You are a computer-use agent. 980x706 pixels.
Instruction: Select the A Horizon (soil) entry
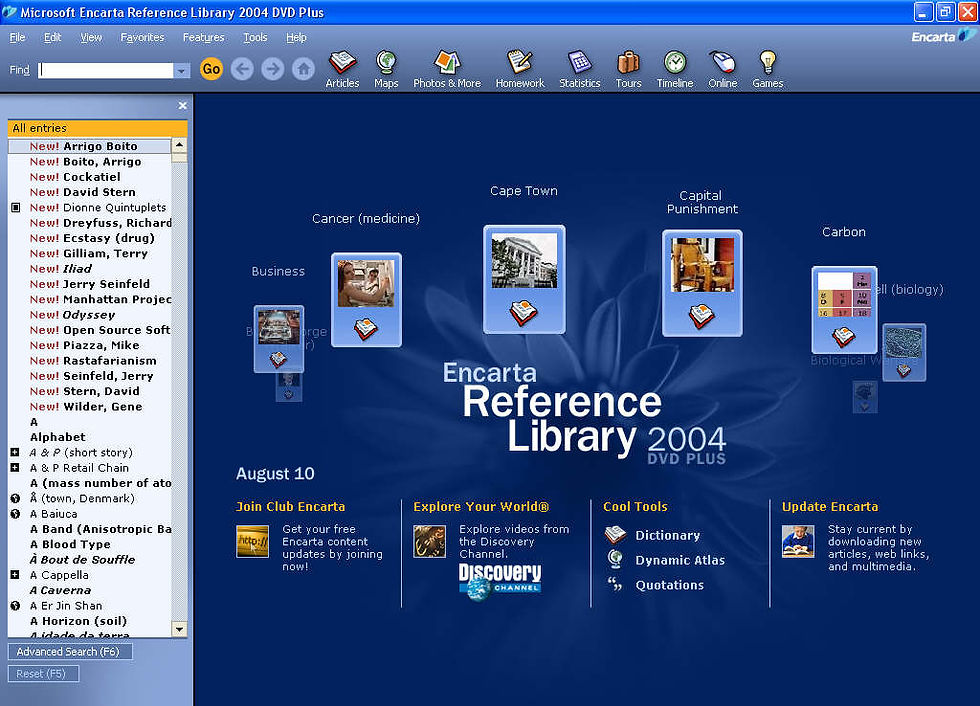(x=89, y=621)
